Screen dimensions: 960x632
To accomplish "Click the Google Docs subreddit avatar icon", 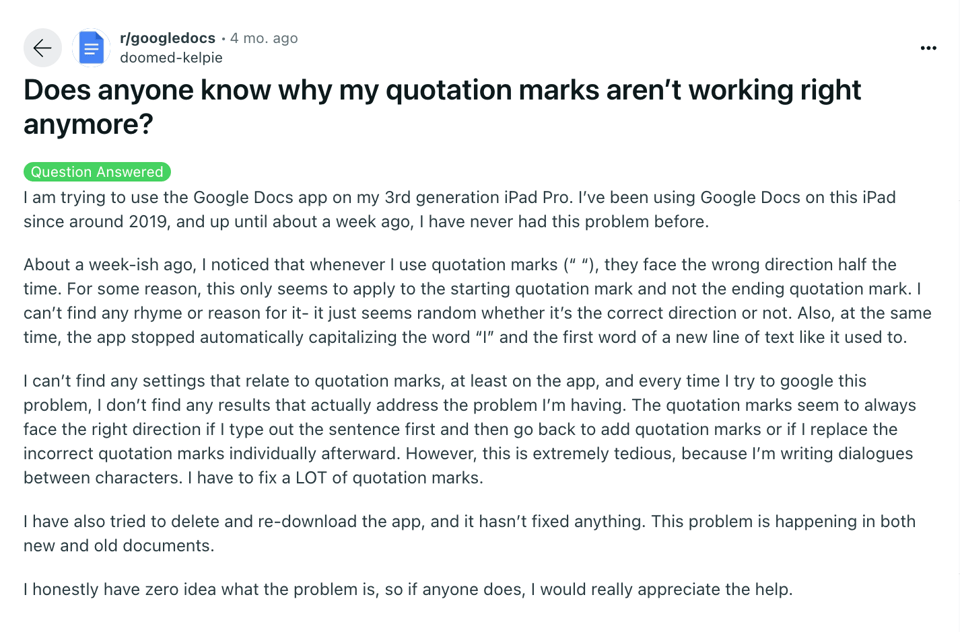I will [91, 47].
